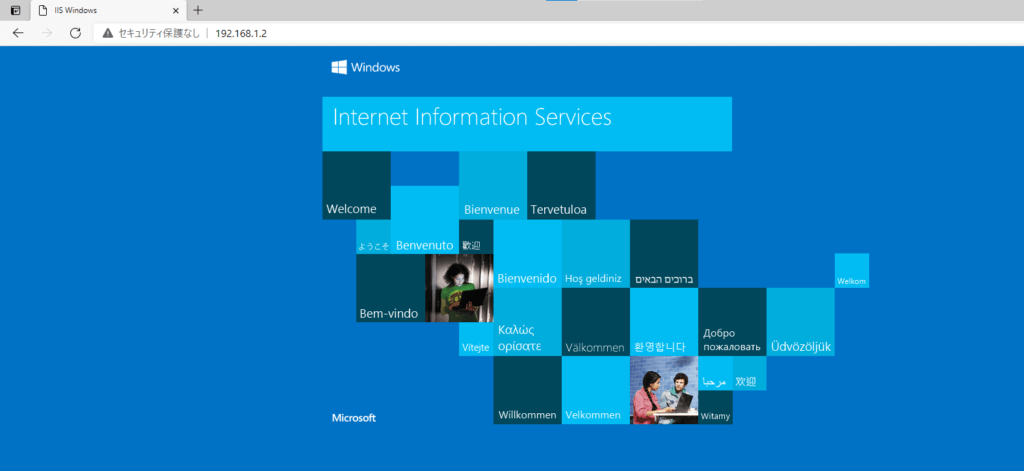Screen dimensions: 1024x471
Task: Click the Tervetuloa tile
Action: (x=561, y=186)
